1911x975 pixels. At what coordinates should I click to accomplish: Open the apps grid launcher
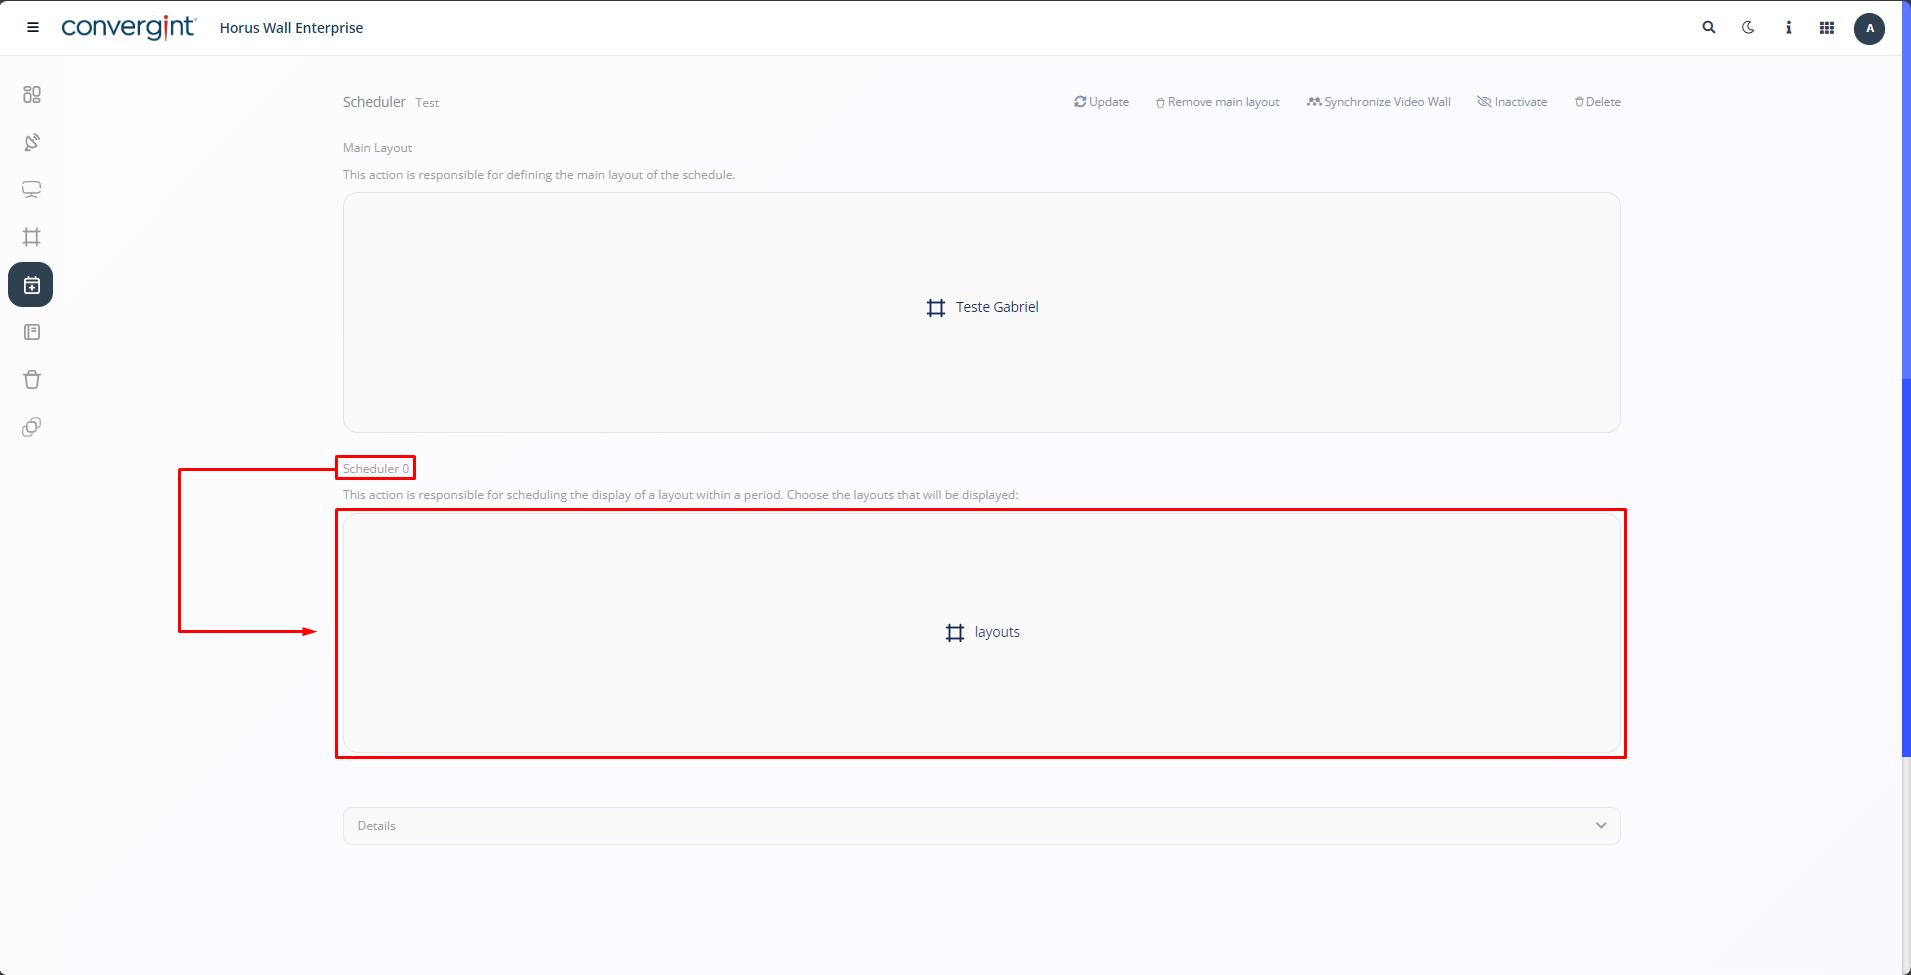point(1827,28)
